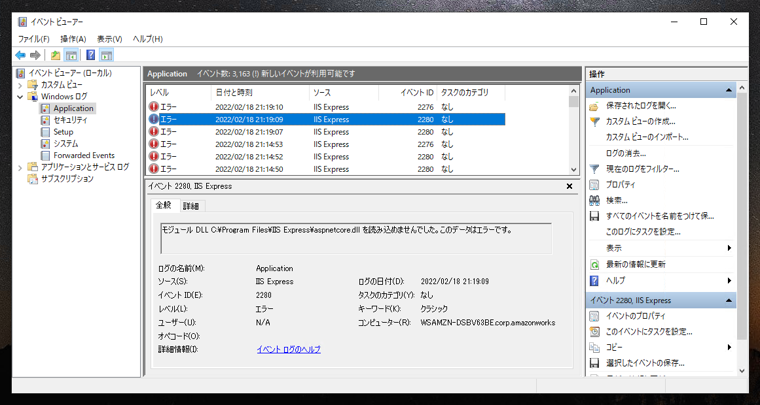Click カスタム ビューの作成 action
Image resolution: width=760 pixels, height=405 pixels.
[x=640, y=122]
